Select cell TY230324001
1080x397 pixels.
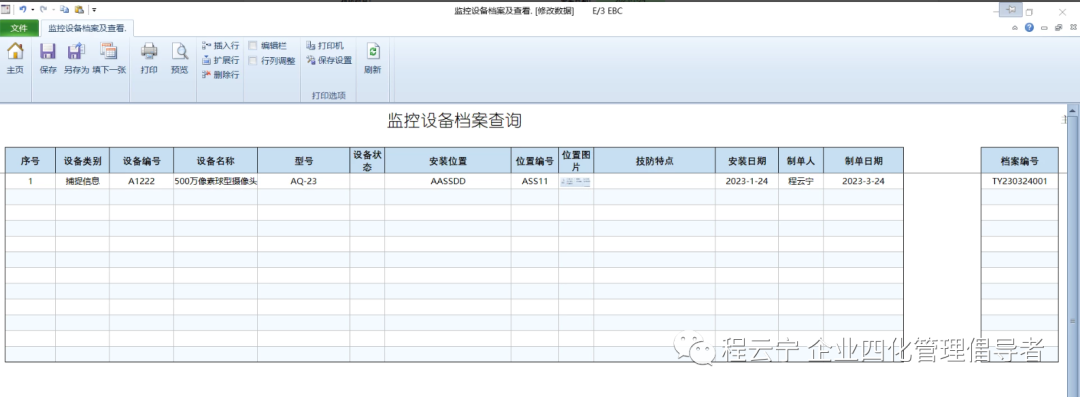pos(1019,181)
